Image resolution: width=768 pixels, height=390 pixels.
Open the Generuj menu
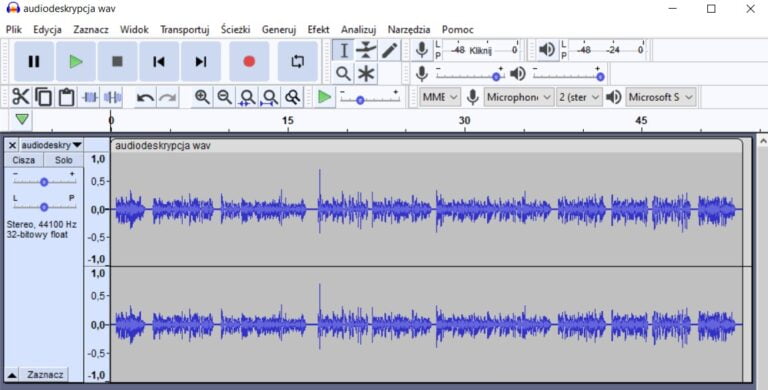point(279,30)
